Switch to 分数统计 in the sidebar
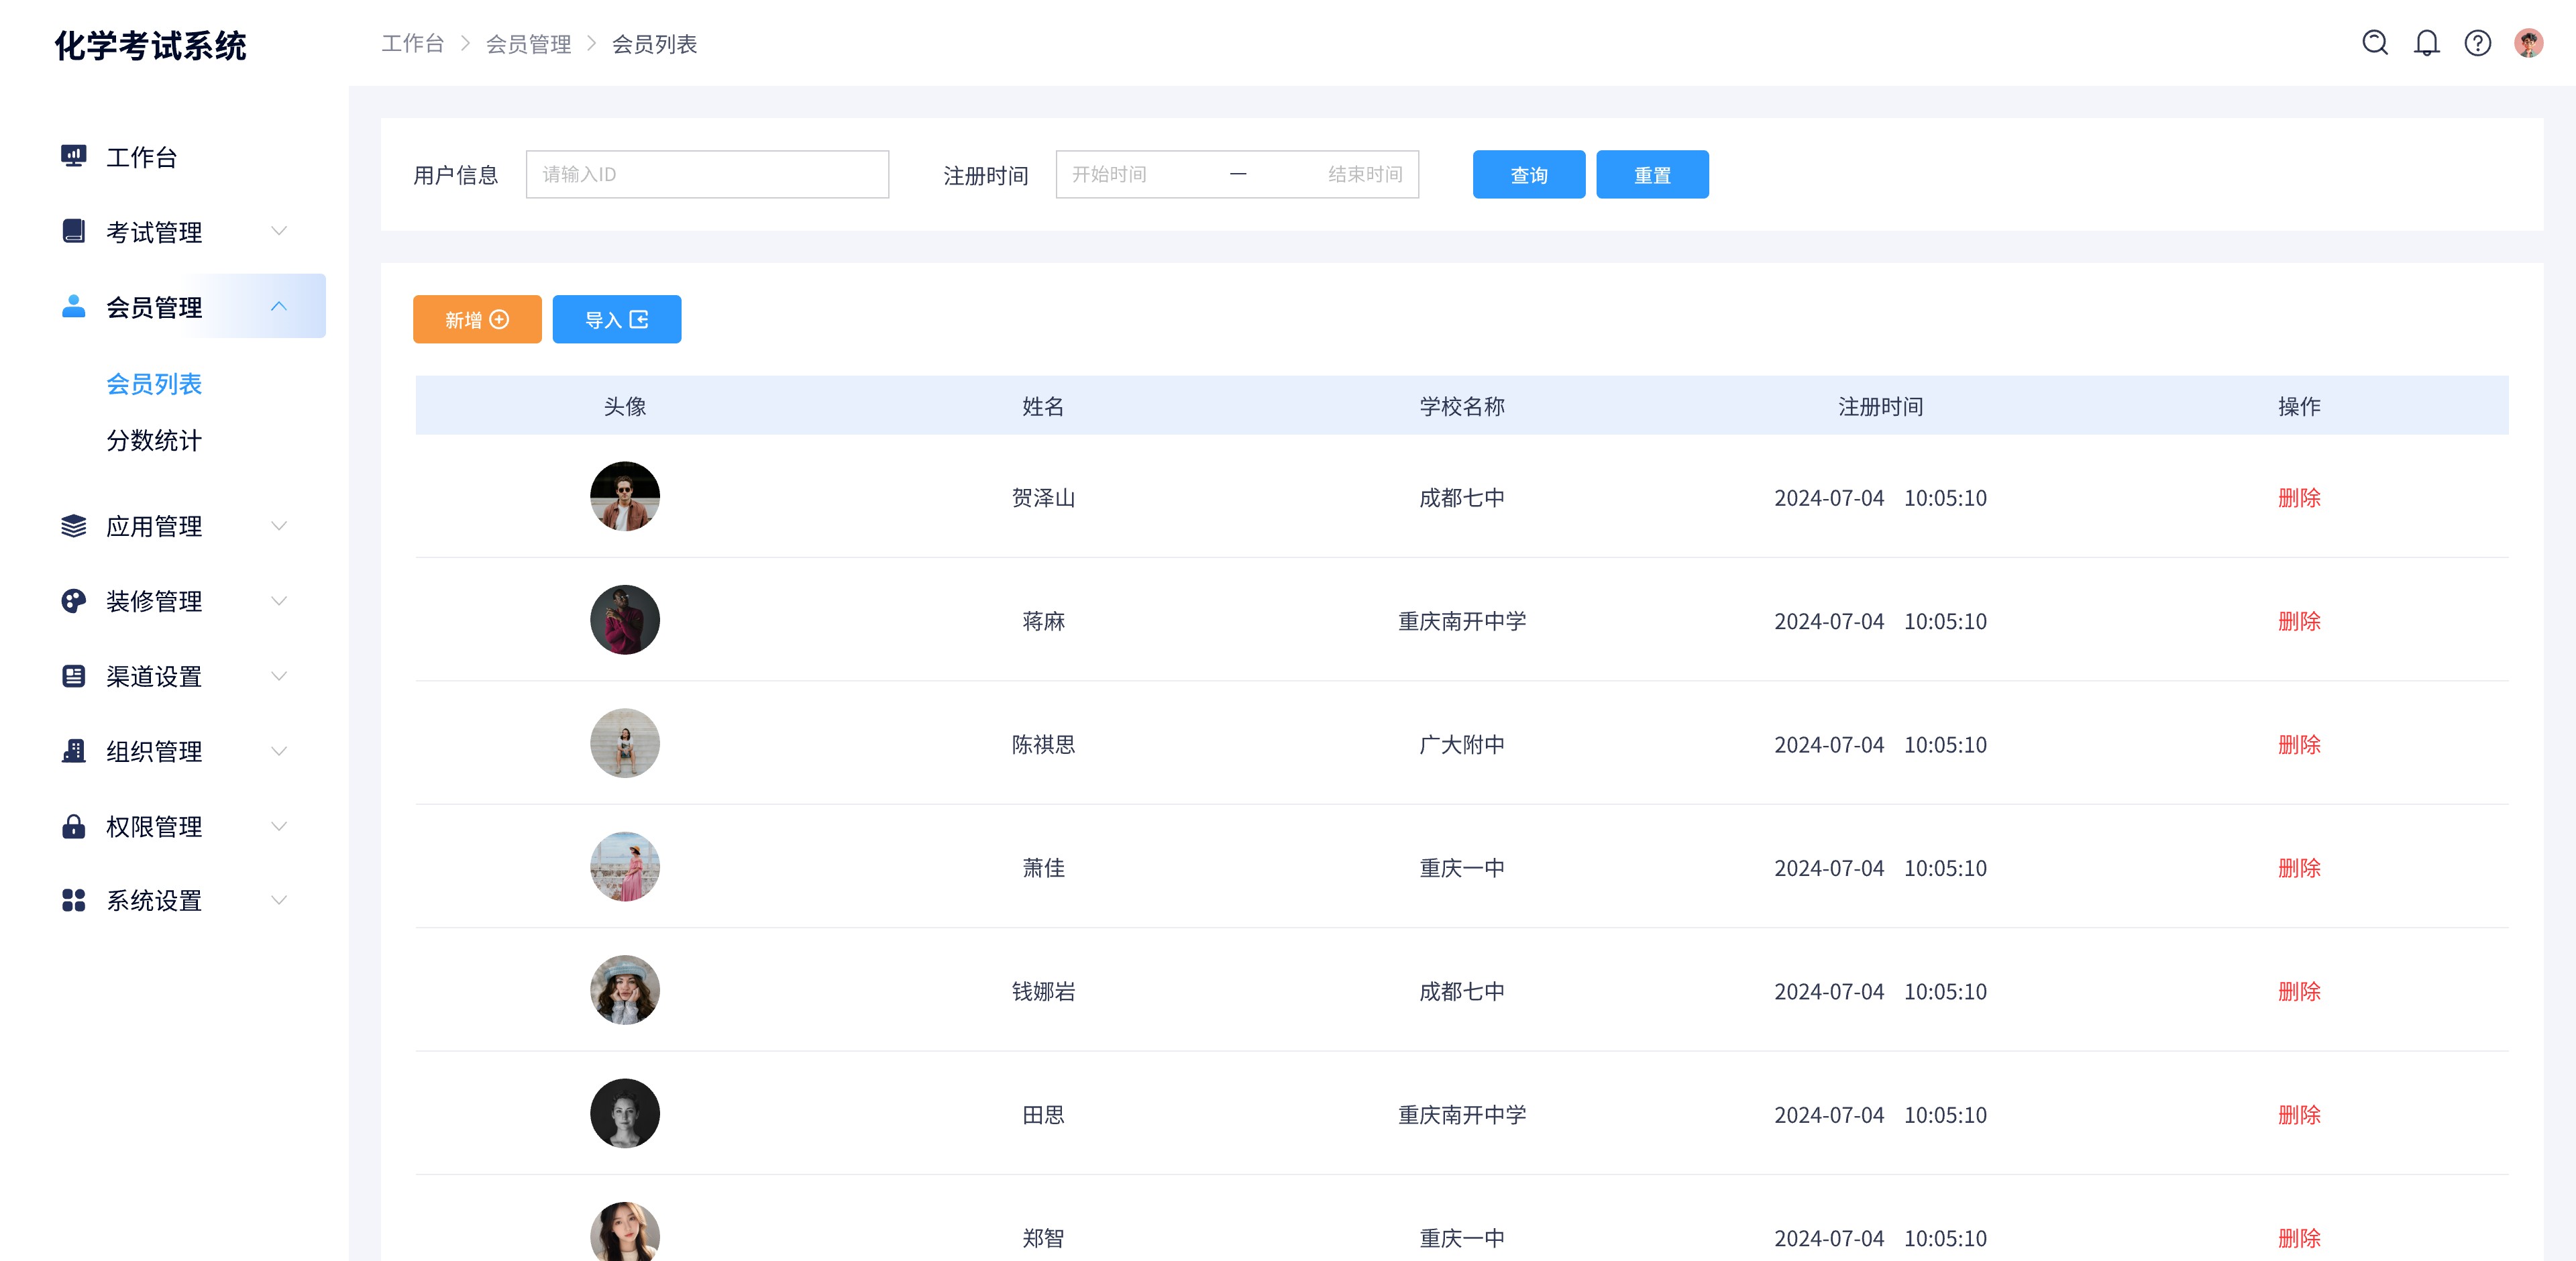 [x=154, y=441]
